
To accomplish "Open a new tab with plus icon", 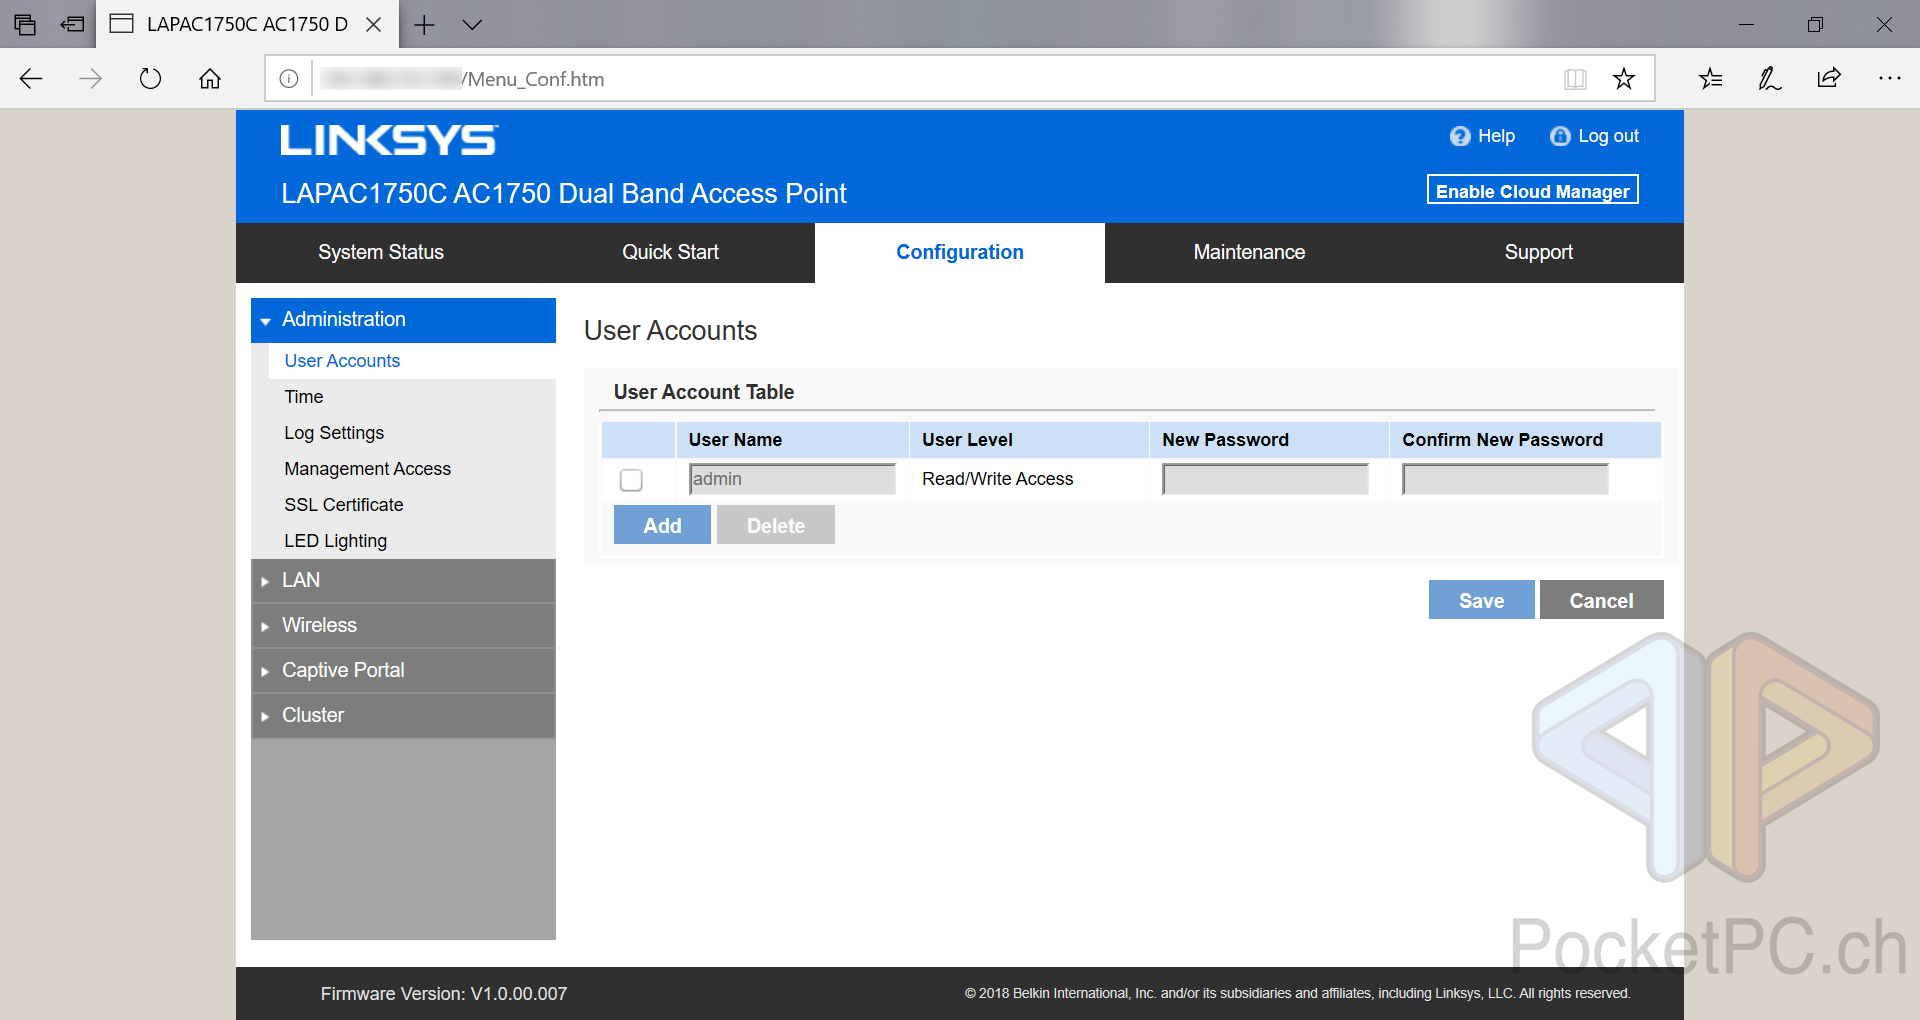I will pyautogui.click(x=424, y=25).
